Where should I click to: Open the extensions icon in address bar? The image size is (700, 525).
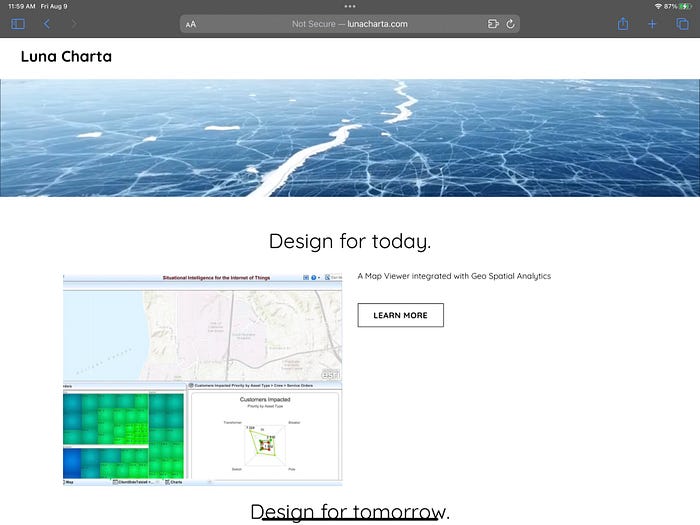pos(493,24)
